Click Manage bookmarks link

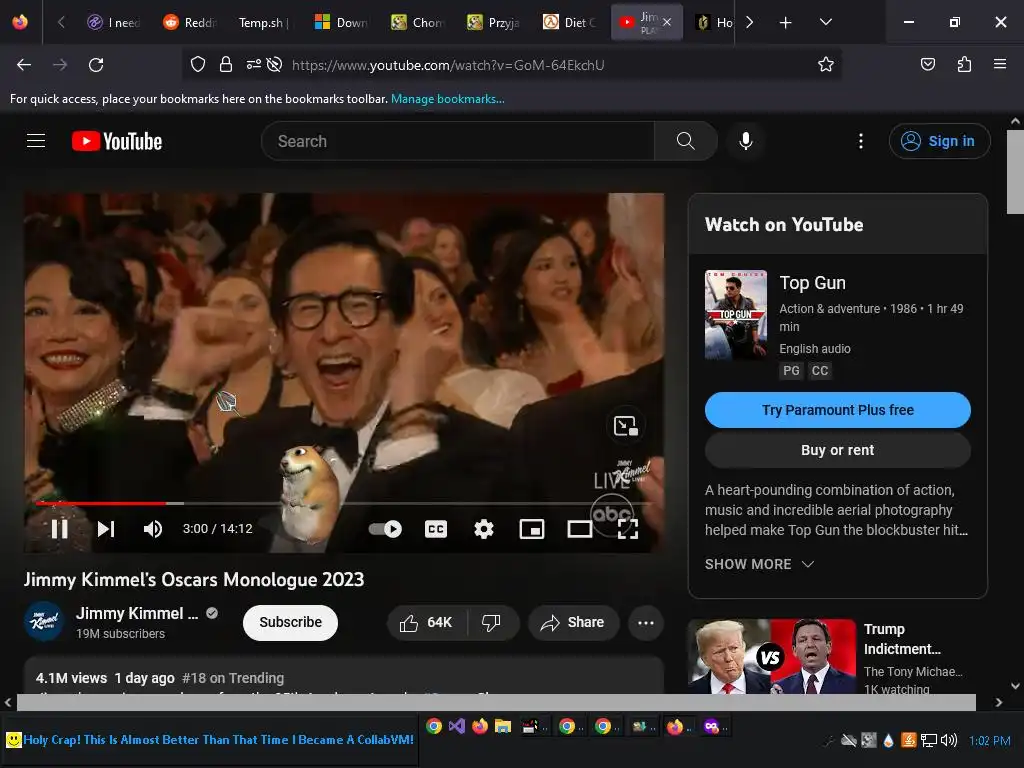point(447,99)
